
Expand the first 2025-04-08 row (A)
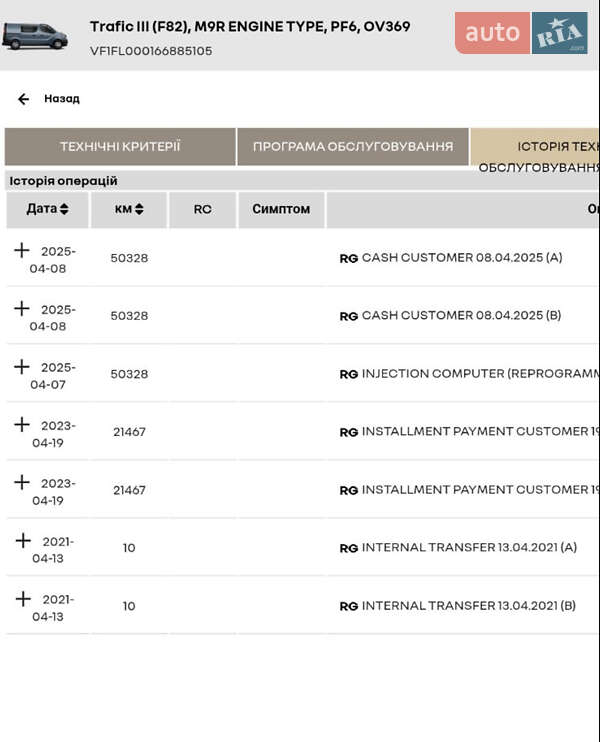point(22,250)
